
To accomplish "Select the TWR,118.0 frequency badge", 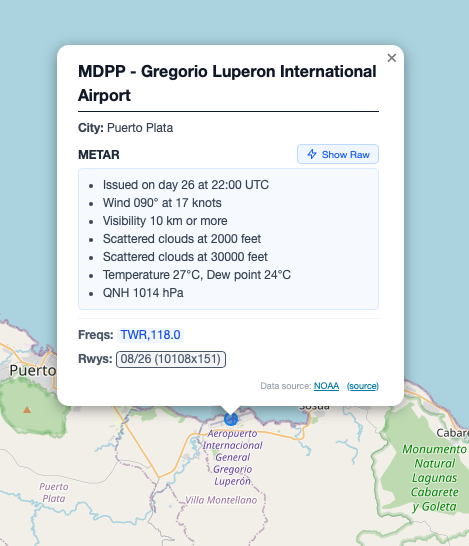I will coord(150,335).
